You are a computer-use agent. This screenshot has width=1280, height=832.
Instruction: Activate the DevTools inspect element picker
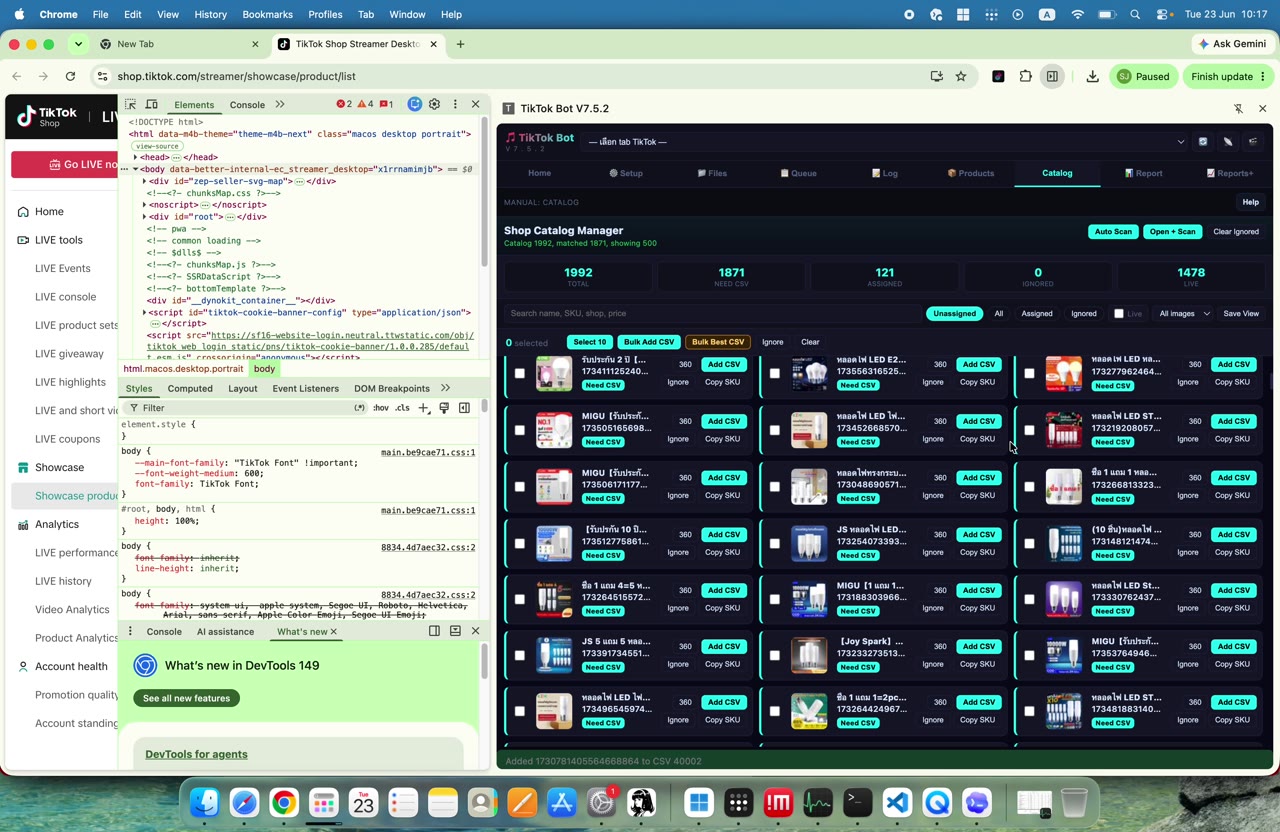[130, 104]
